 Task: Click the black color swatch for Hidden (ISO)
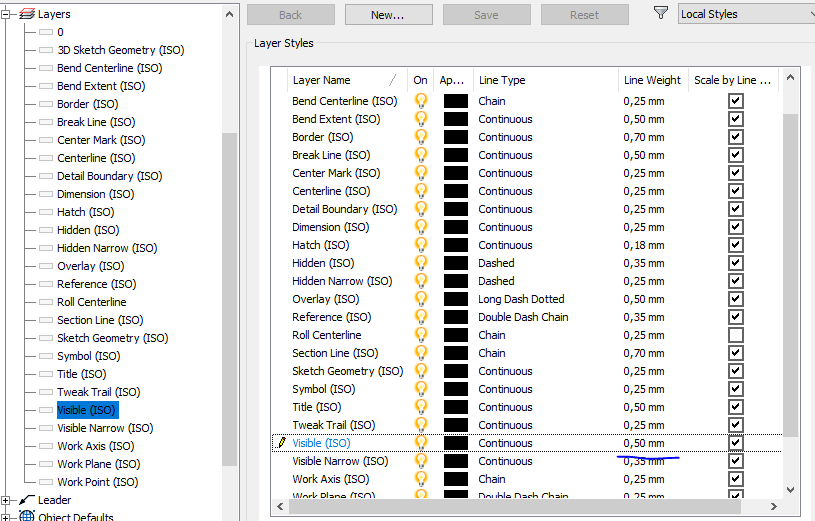tap(455, 263)
